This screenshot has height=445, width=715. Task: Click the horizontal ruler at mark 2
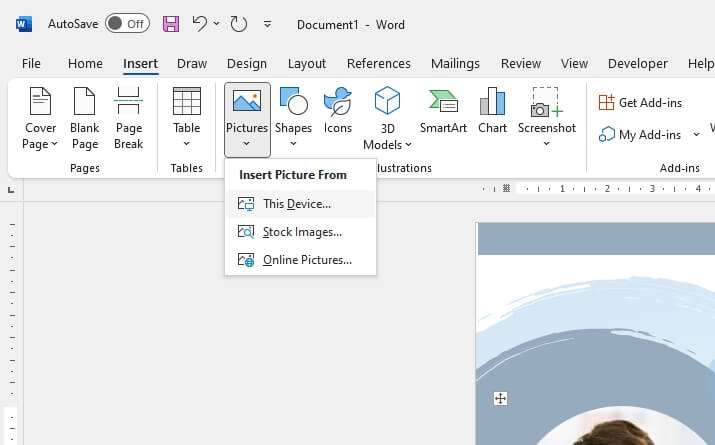tap(607, 188)
